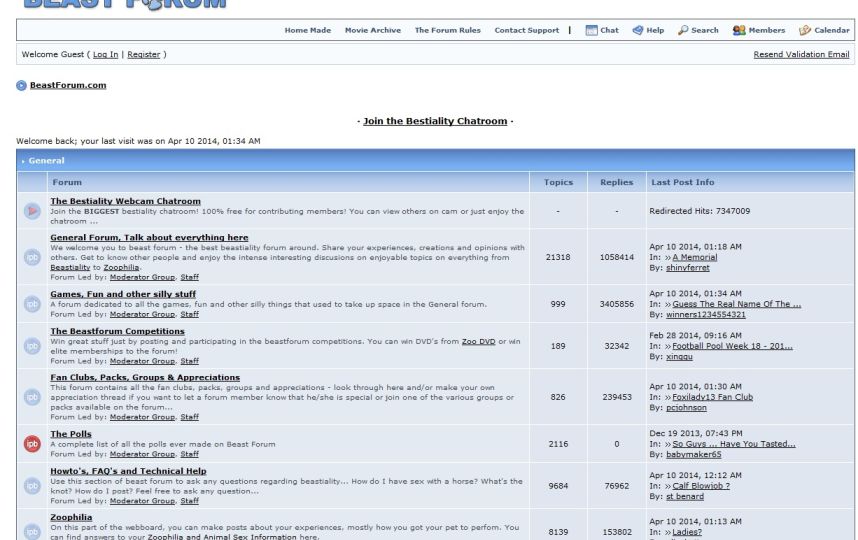Open the Foxilady13 Fan Club thread

(712, 397)
